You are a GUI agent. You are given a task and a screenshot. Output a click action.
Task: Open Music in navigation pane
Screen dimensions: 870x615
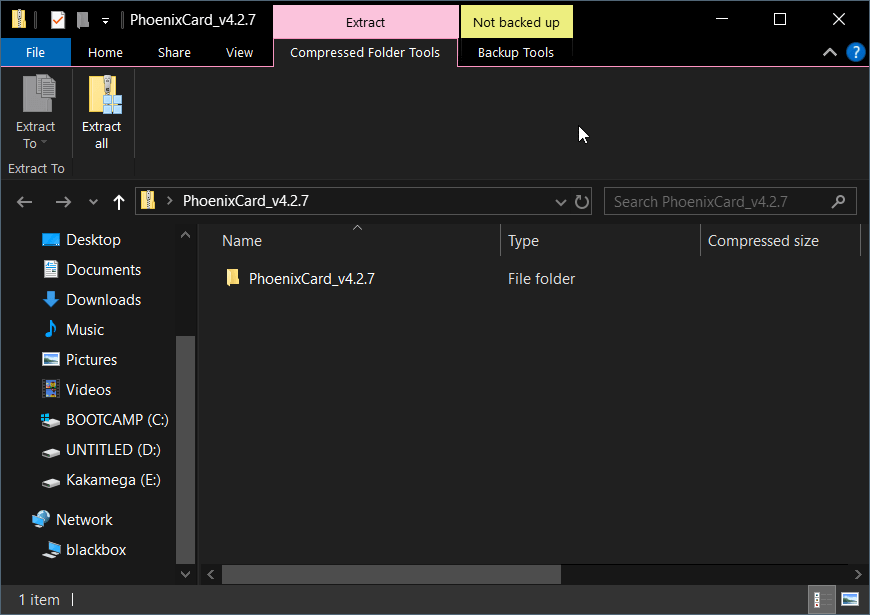(85, 330)
